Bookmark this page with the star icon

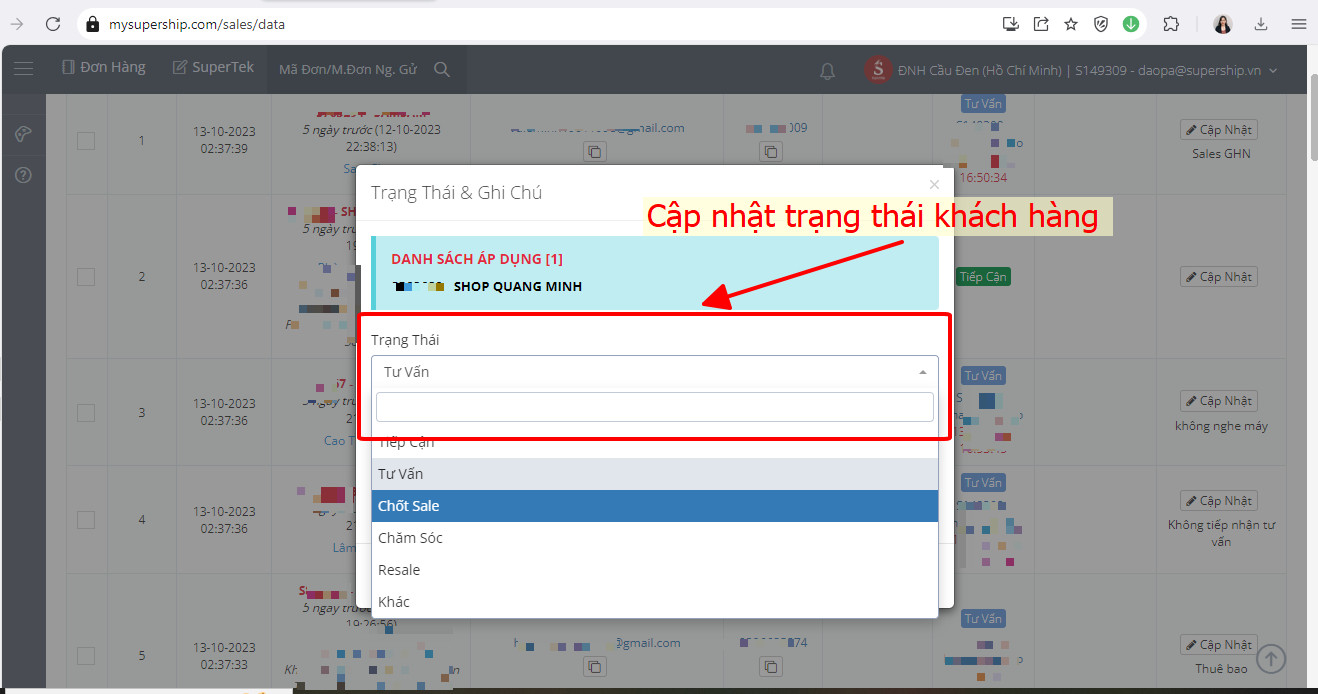click(1071, 24)
